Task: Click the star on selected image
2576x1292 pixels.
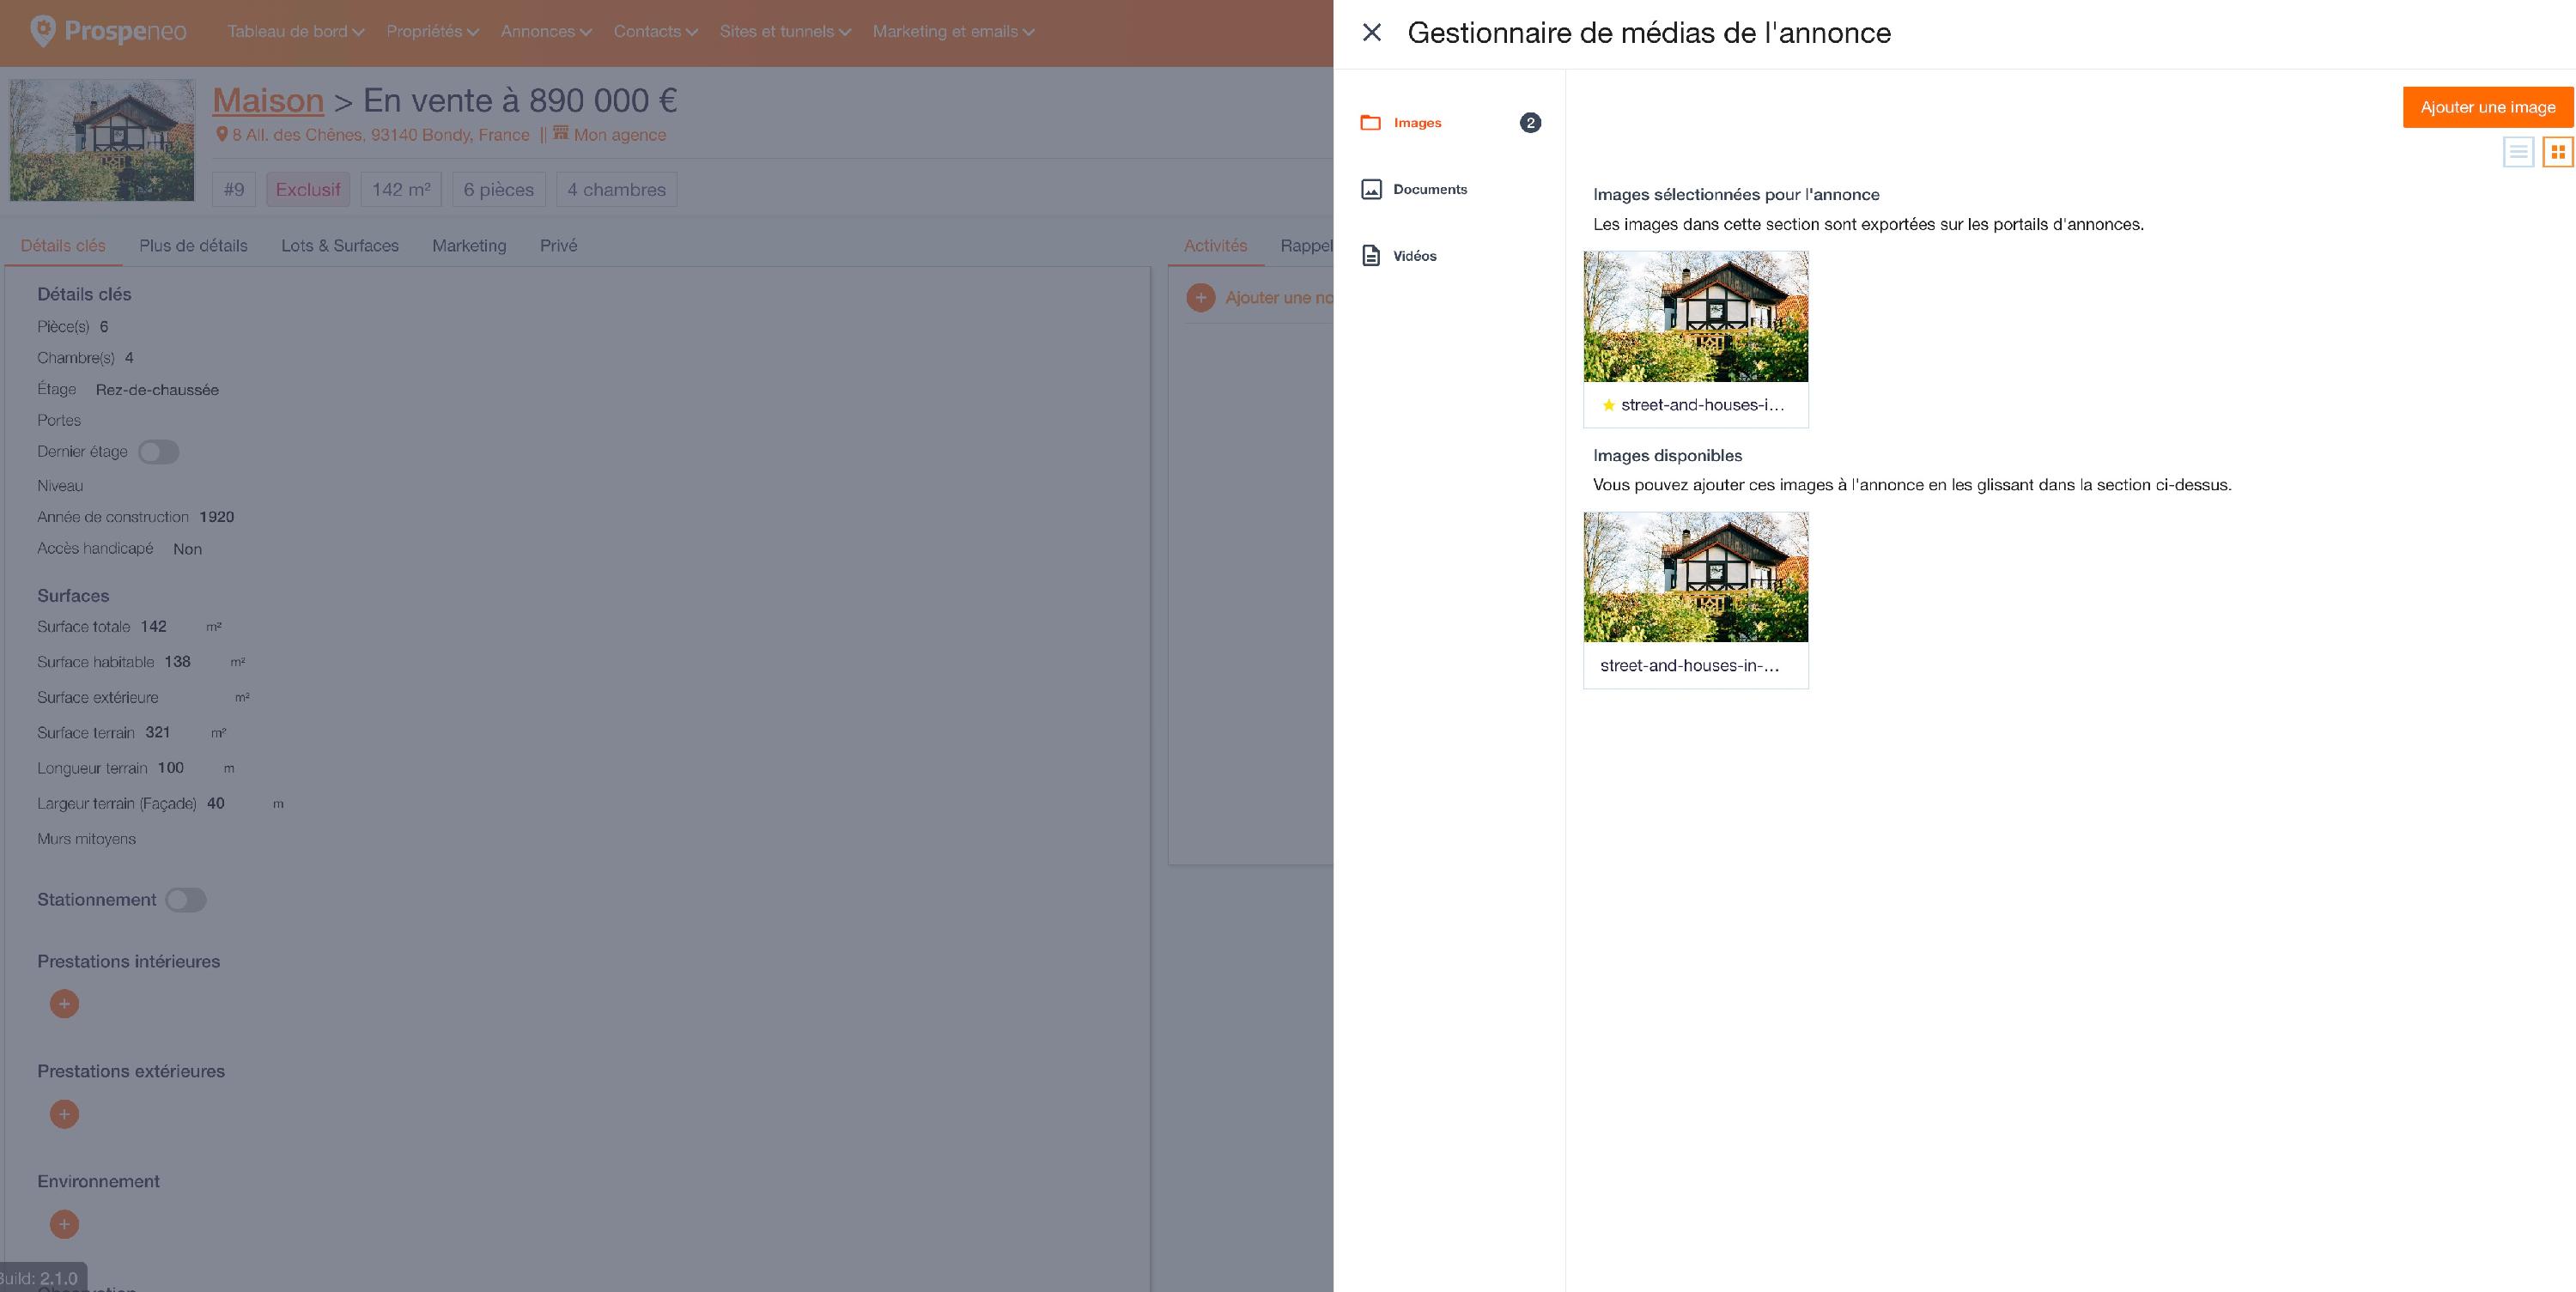Action: [x=1608, y=405]
